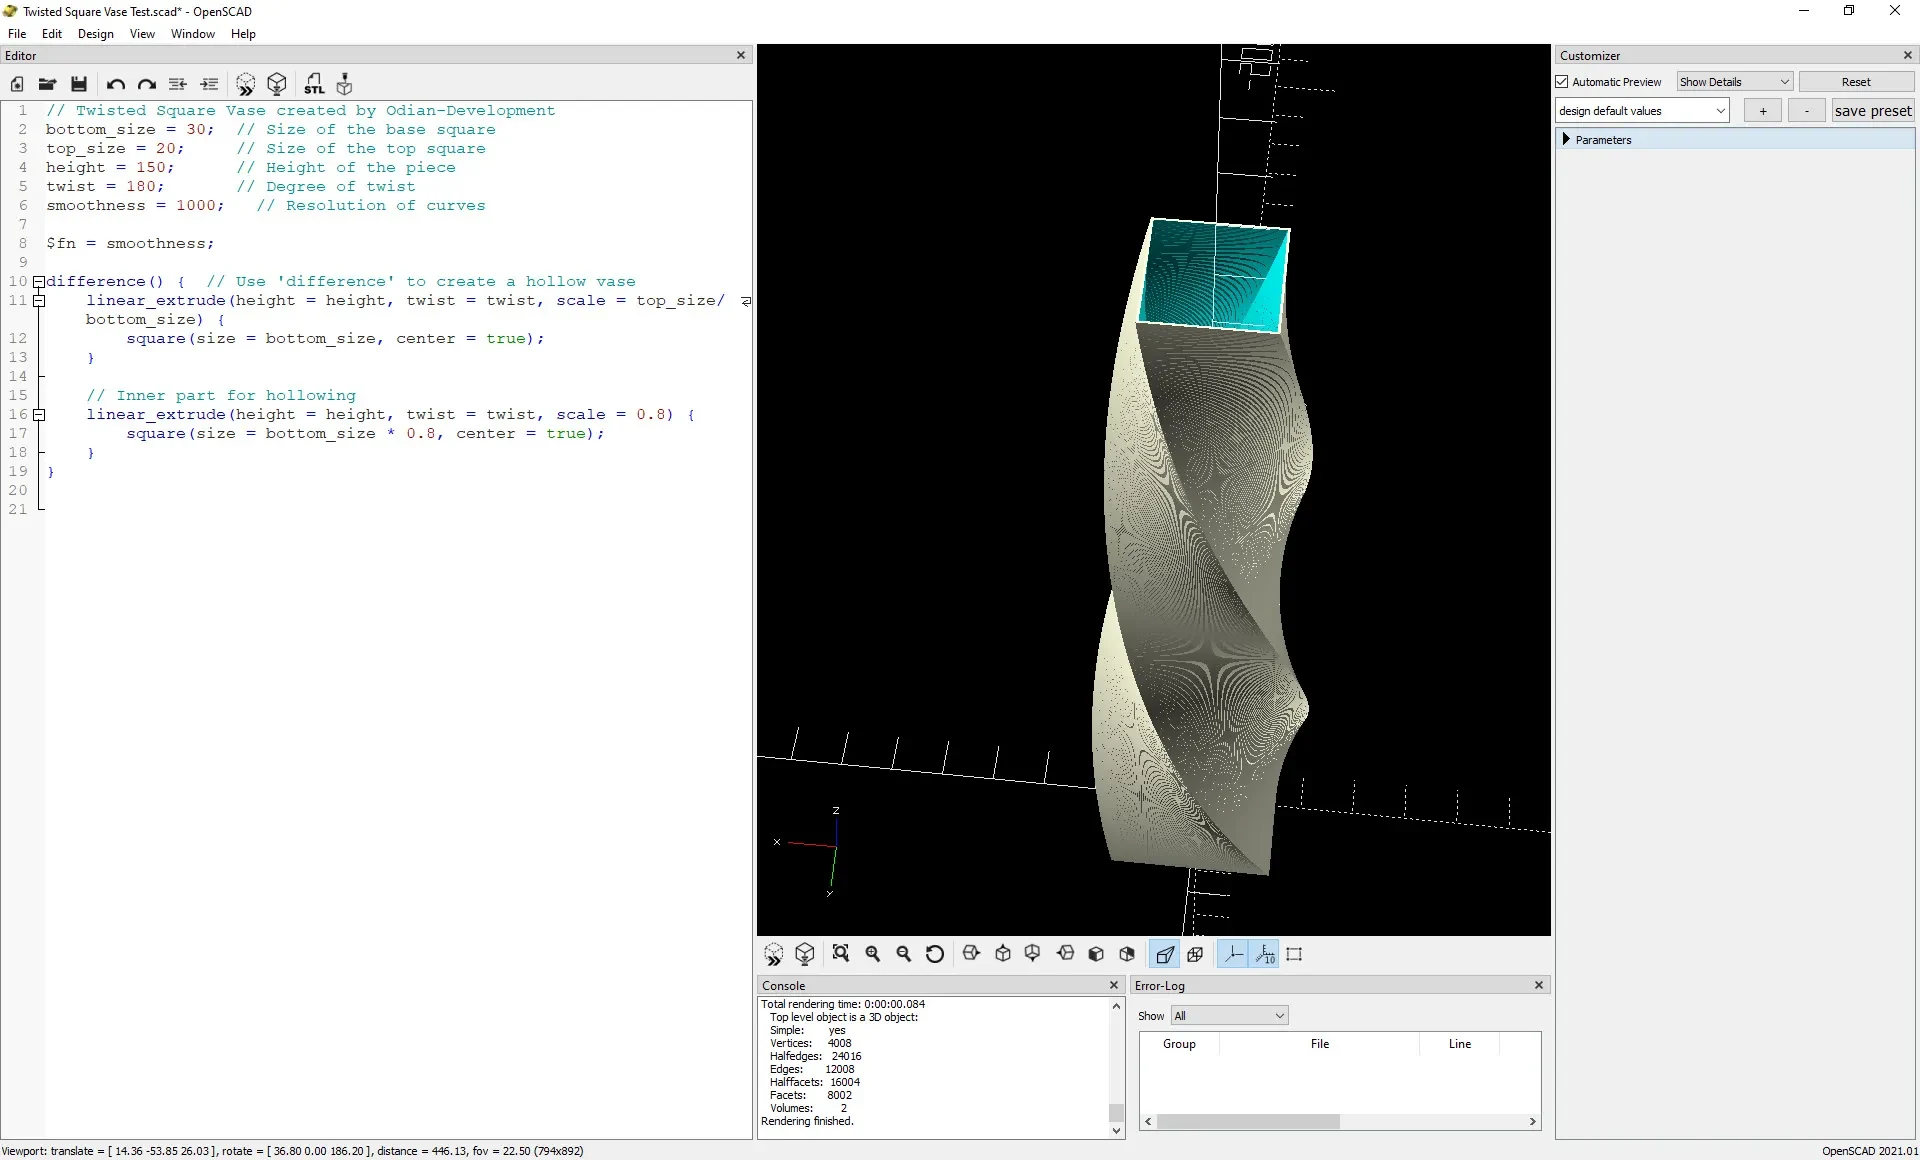Click 'Rendering finished.' line in Console
Screen dimensions: 1920x1160
tap(807, 1122)
